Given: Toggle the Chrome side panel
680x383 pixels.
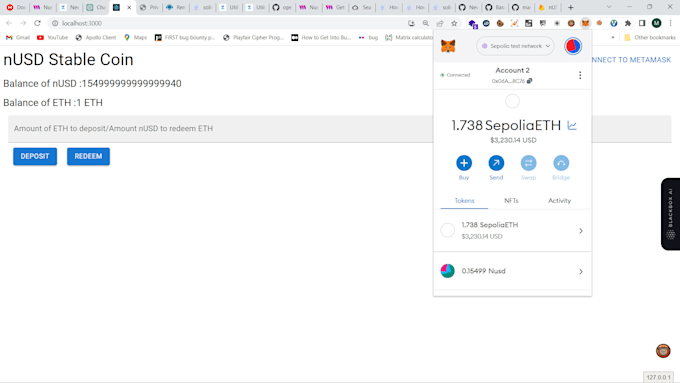Looking at the screenshot, I should click(642, 23).
